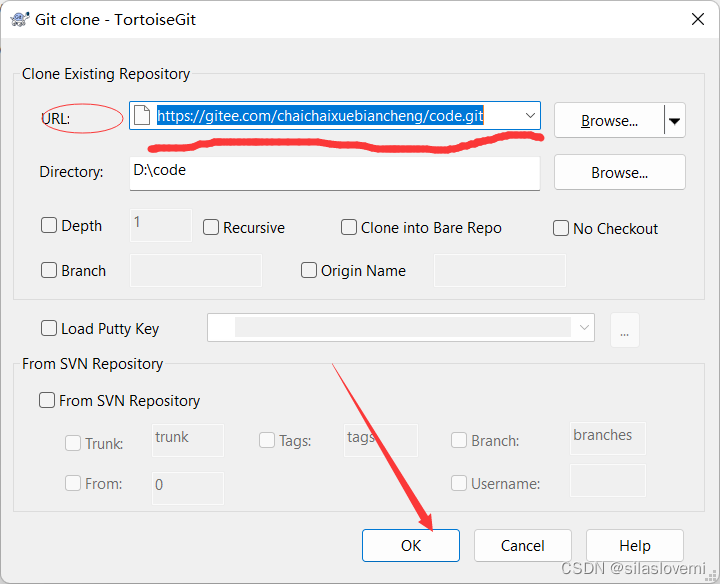Click the tags text field
This screenshot has width=720, height=584.
(381, 440)
